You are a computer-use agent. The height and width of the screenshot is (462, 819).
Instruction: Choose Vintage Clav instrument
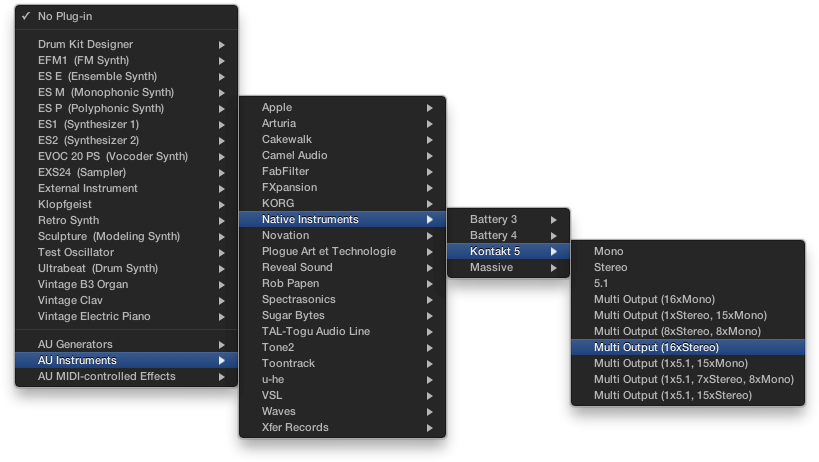point(126,301)
